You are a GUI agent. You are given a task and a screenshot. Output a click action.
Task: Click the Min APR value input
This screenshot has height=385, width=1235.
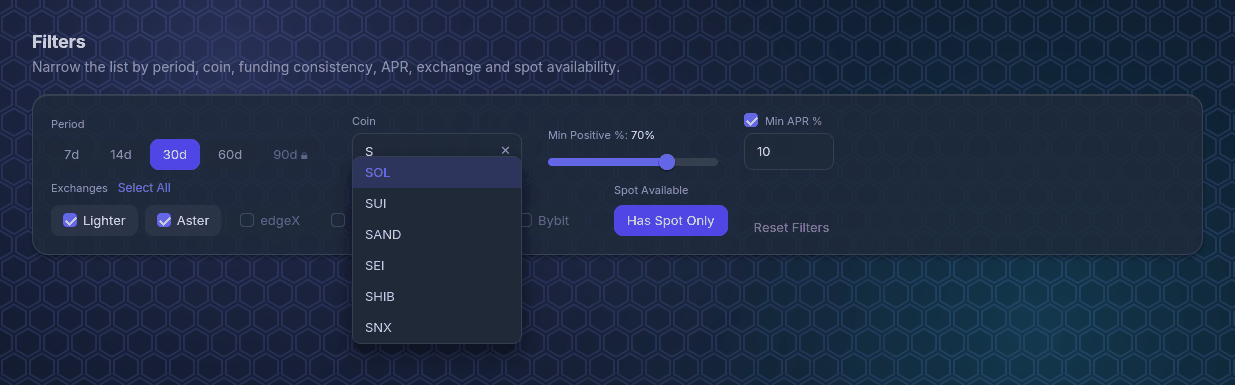pos(788,152)
